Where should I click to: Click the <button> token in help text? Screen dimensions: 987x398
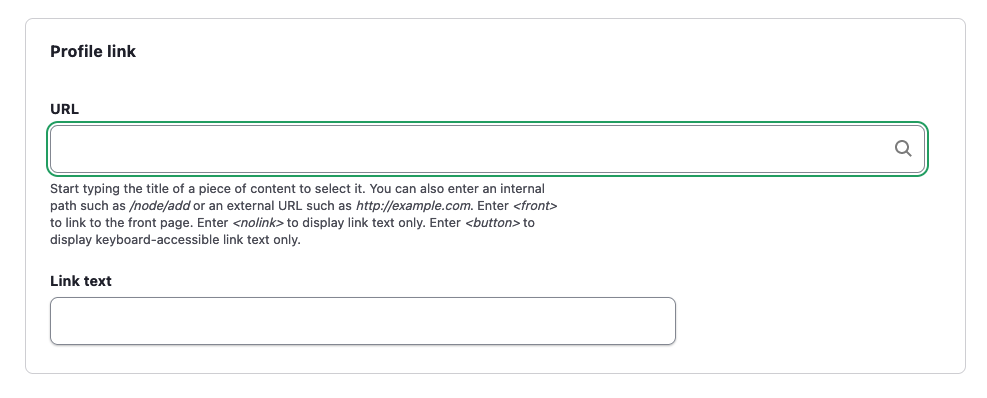[492, 223]
